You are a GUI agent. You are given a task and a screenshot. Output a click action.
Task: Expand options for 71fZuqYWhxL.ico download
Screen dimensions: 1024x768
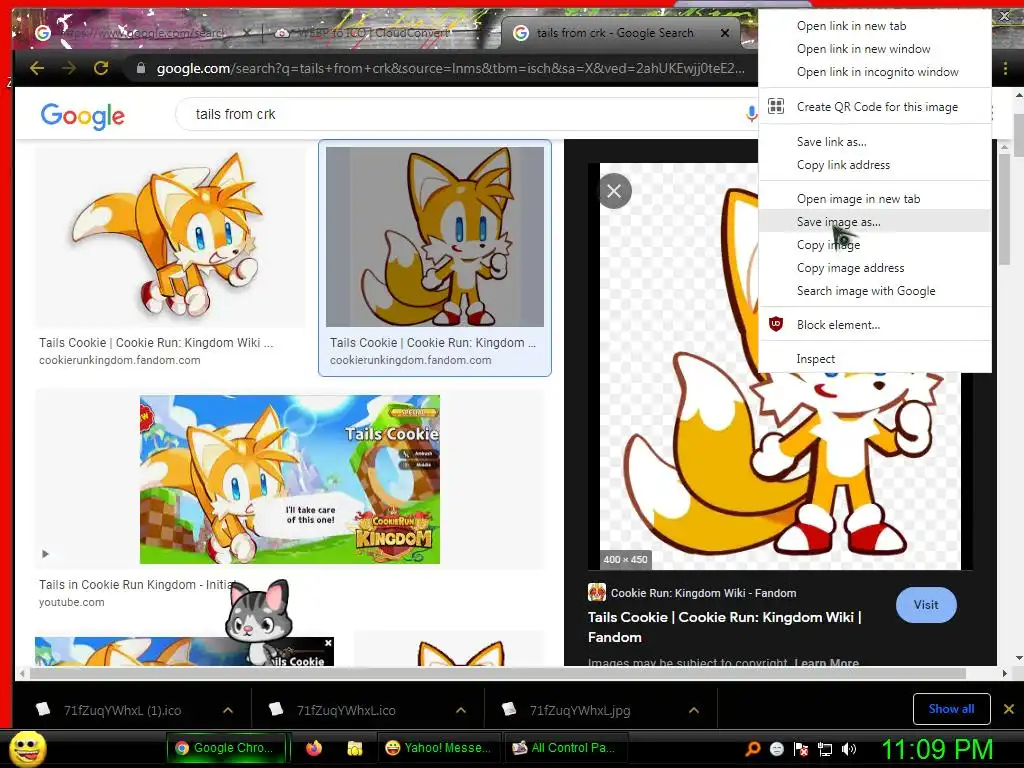[x=461, y=710]
